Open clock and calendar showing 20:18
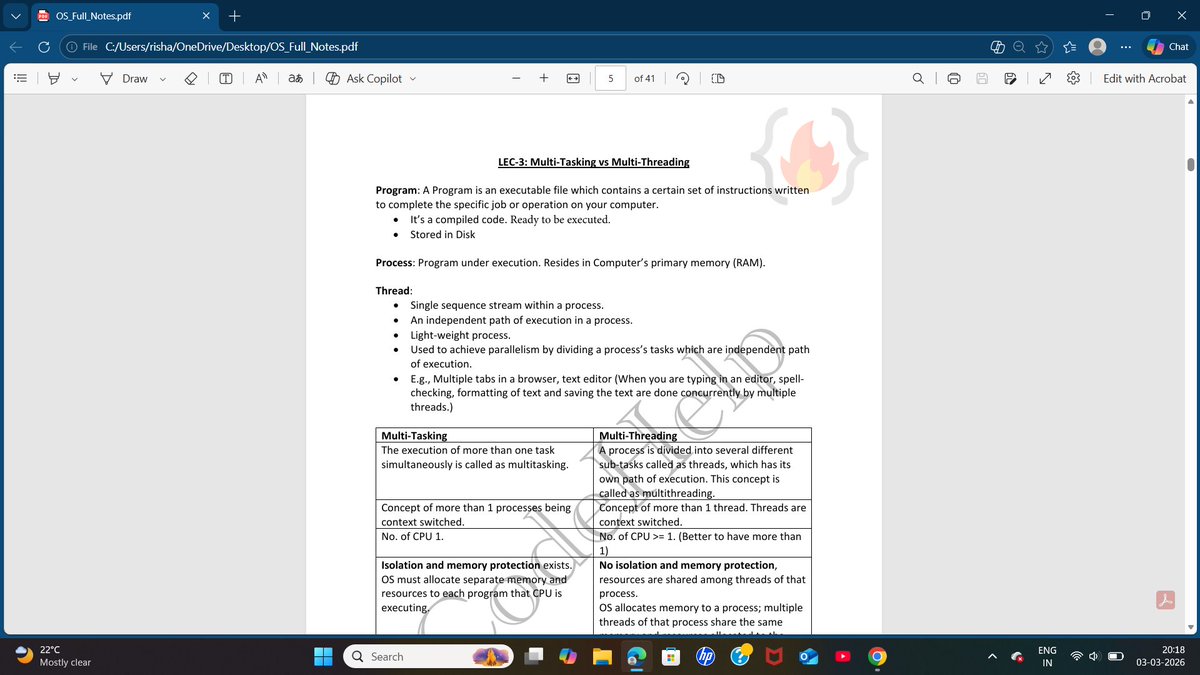The height and width of the screenshot is (675, 1200). (1160, 656)
